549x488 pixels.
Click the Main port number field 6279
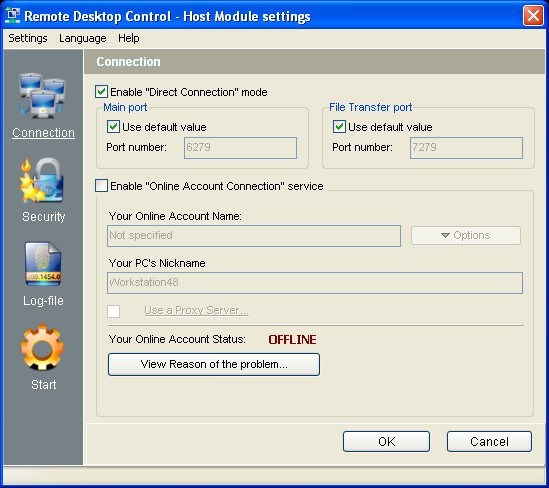click(240, 148)
